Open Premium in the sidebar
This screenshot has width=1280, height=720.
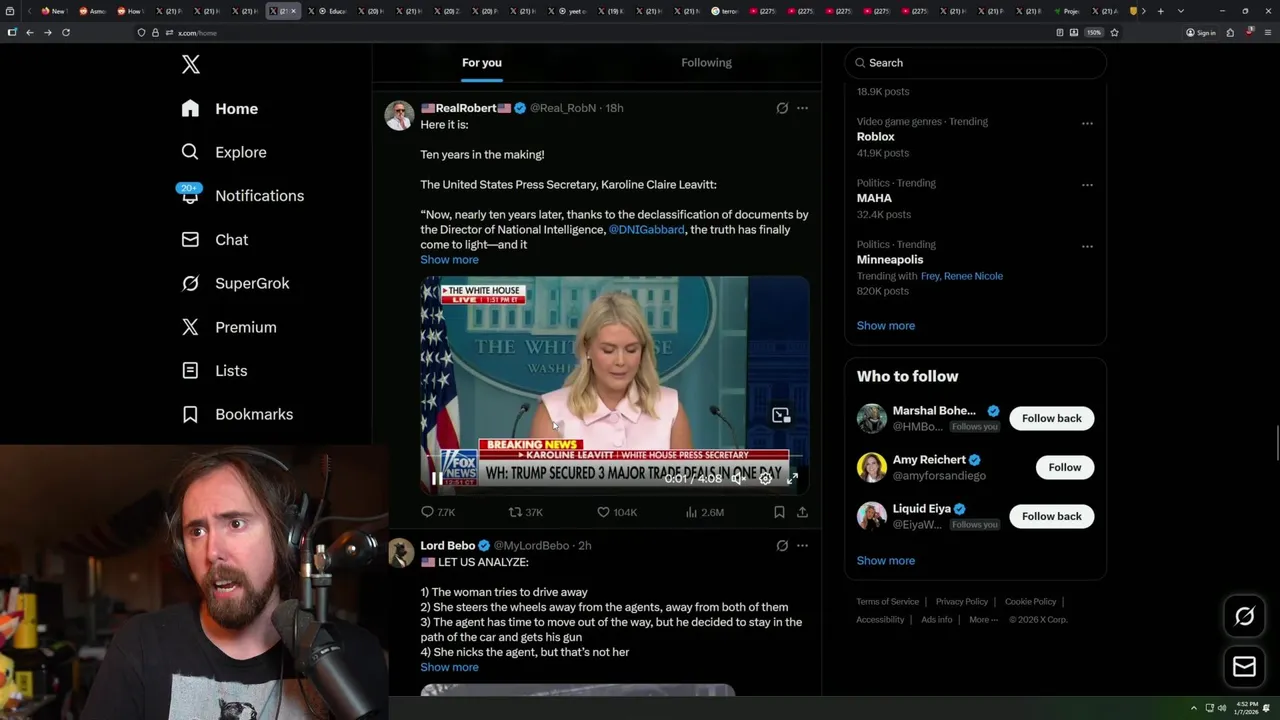(229, 327)
